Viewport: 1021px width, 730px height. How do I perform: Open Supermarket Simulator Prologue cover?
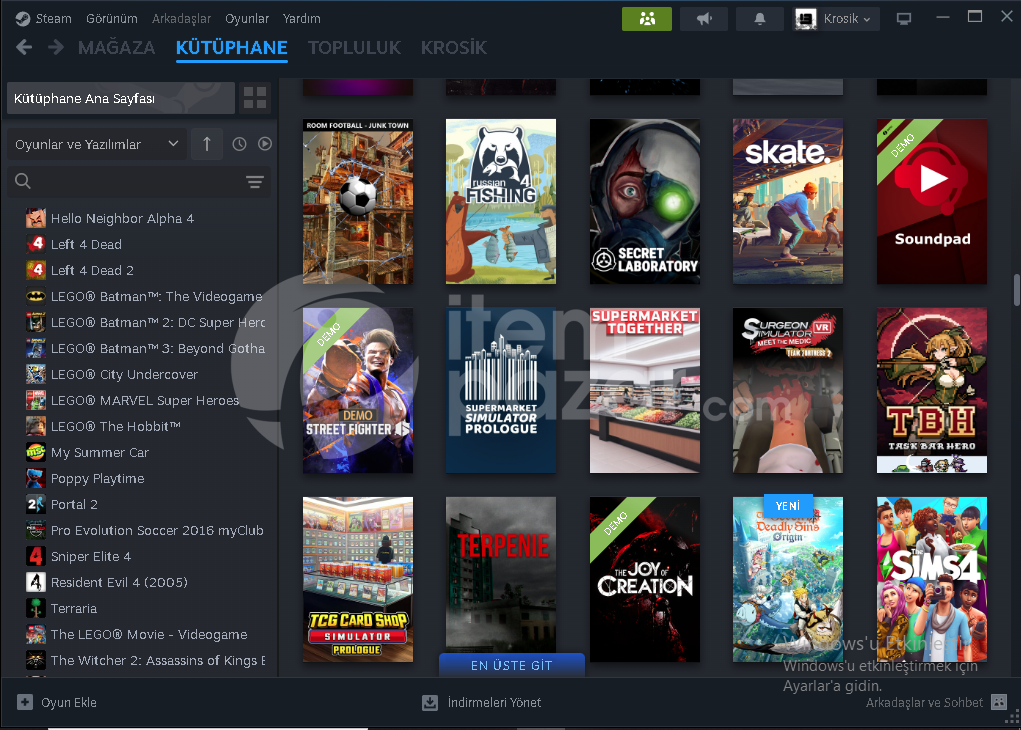[501, 390]
